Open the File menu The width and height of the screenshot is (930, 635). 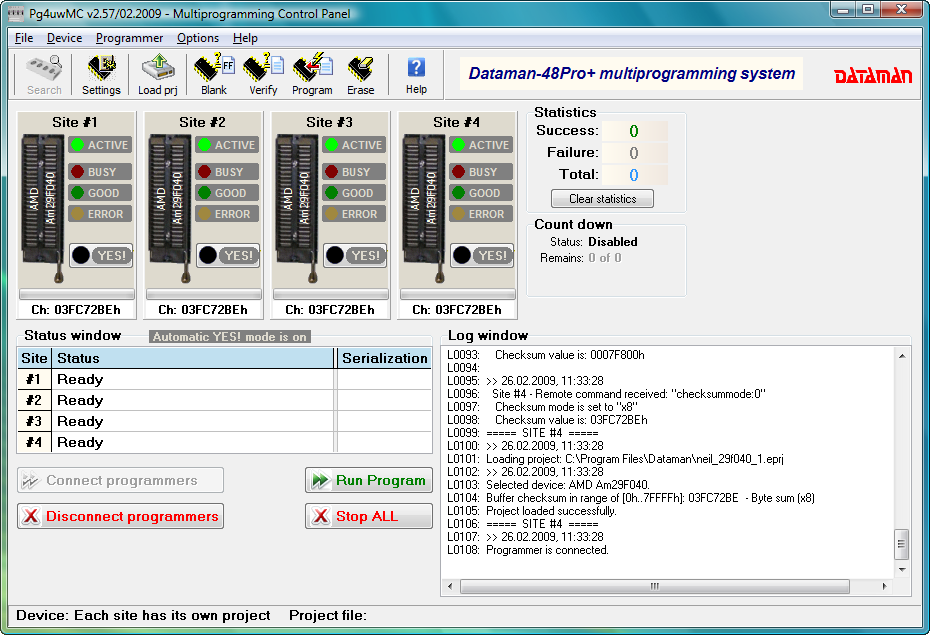[24, 38]
